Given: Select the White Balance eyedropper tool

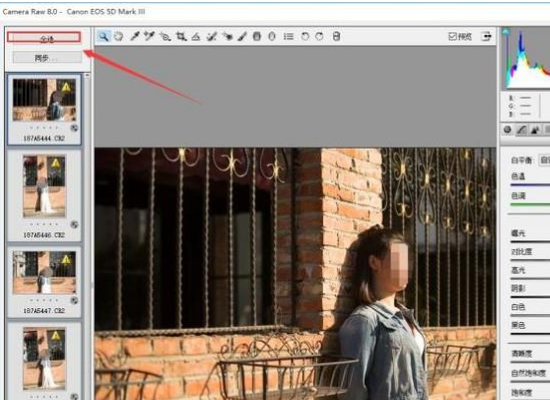Looking at the screenshot, I should point(135,36).
